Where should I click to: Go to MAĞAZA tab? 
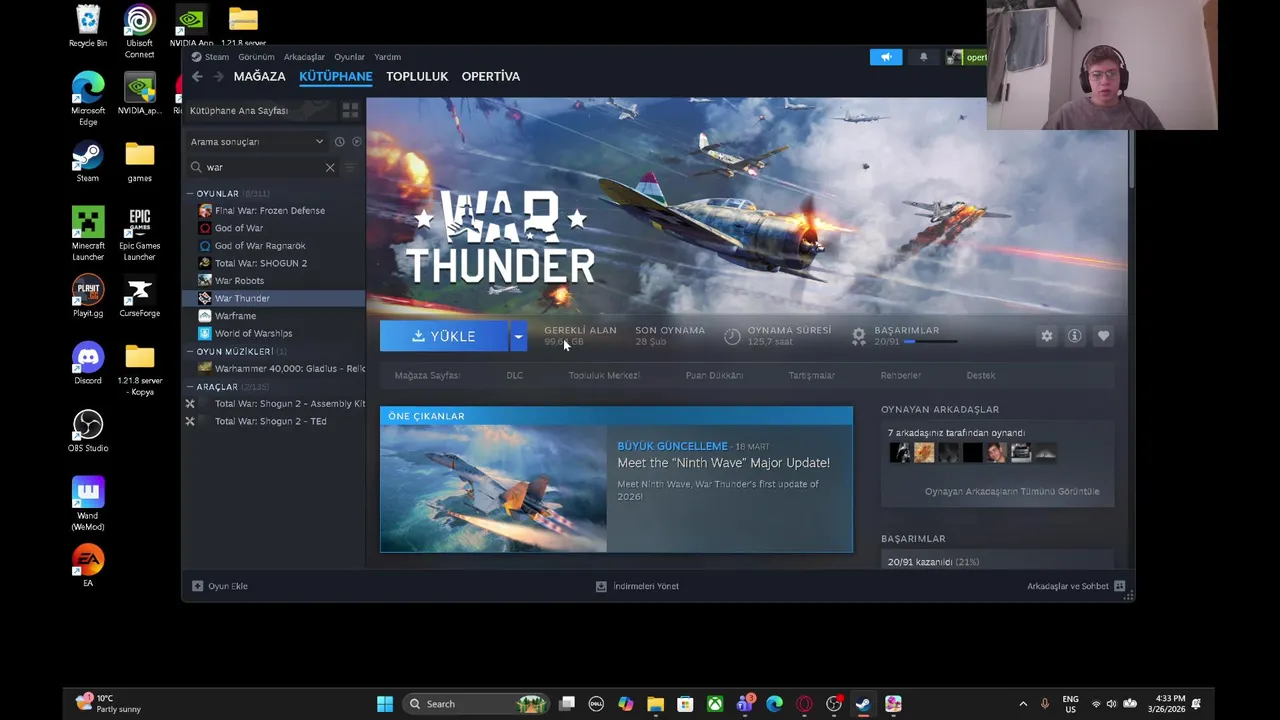click(x=260, y=76)
